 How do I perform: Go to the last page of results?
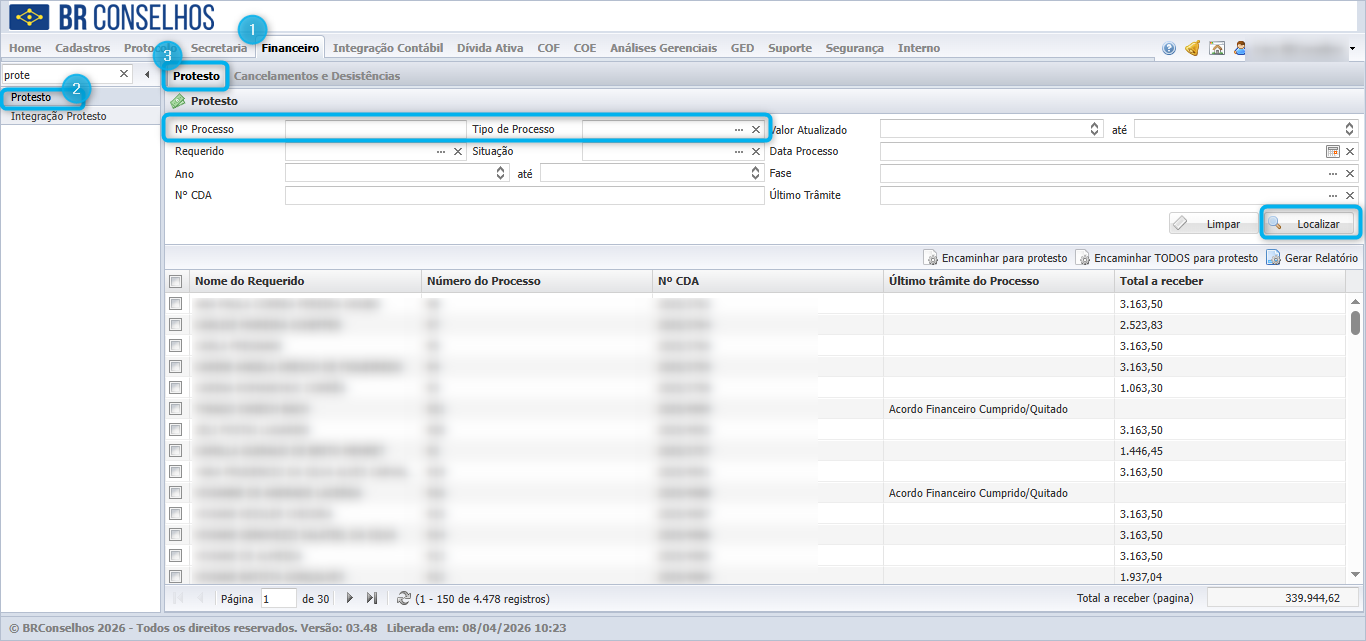click(x=371, y=598)
